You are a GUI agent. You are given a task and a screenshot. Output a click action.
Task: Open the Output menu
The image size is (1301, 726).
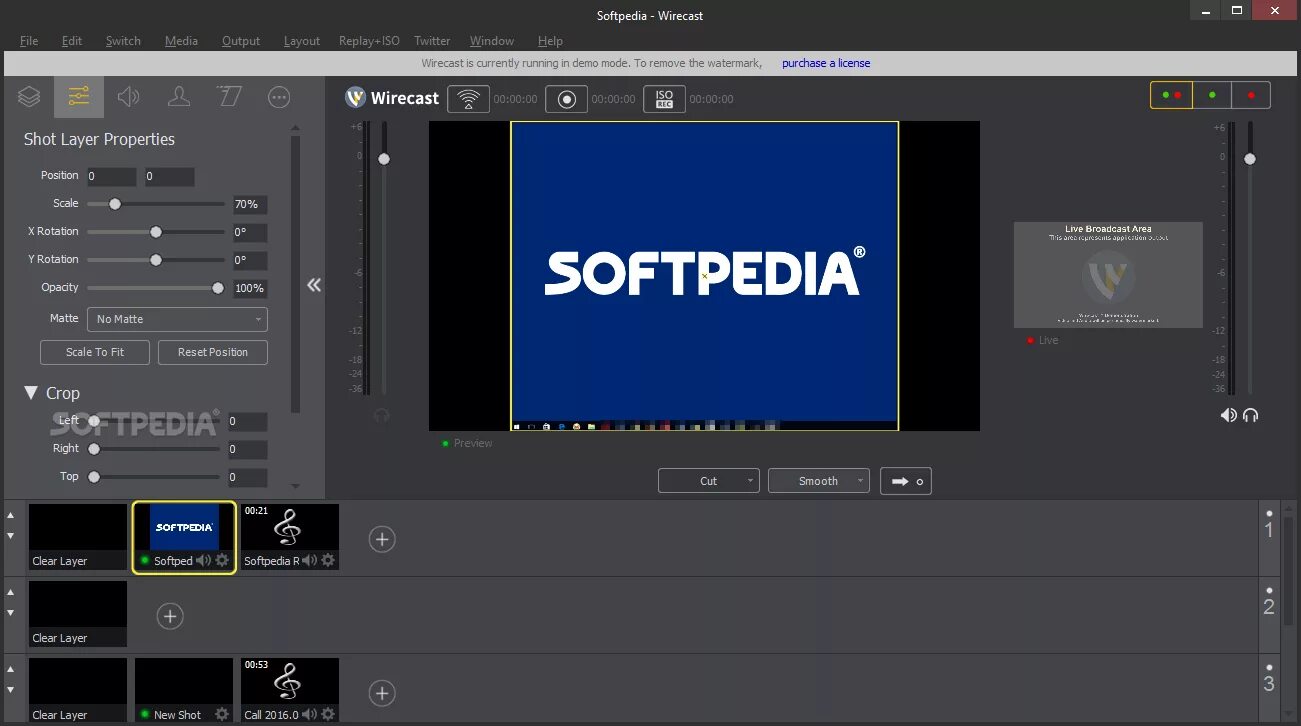coord(241,41)
